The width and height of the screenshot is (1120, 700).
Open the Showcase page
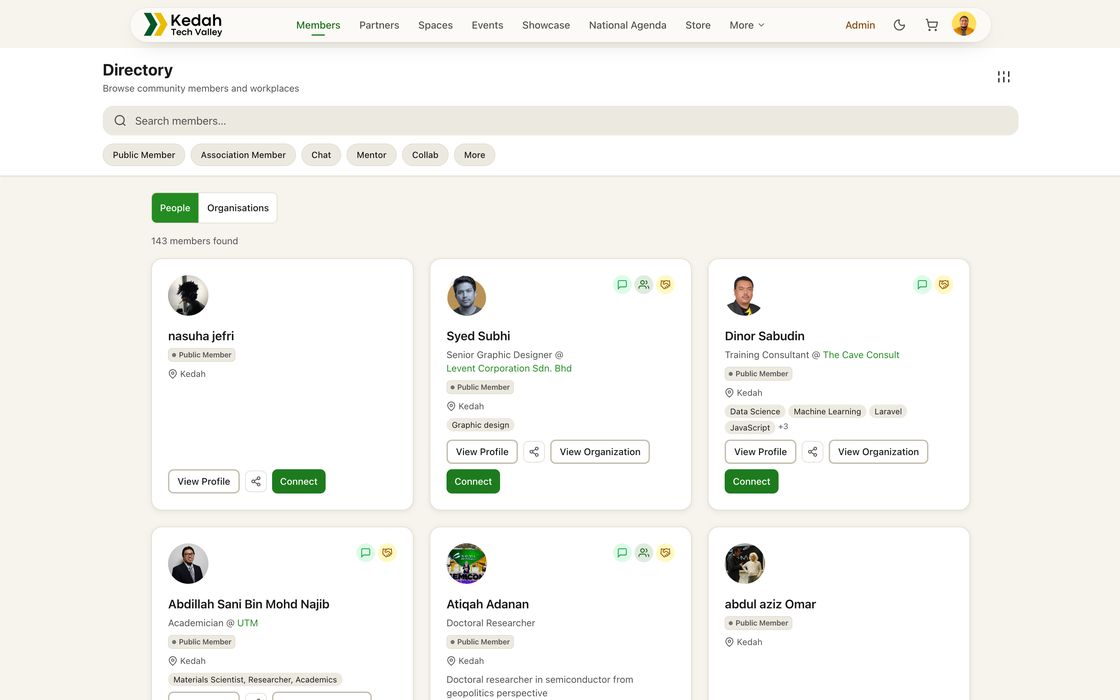pos(546,25)
